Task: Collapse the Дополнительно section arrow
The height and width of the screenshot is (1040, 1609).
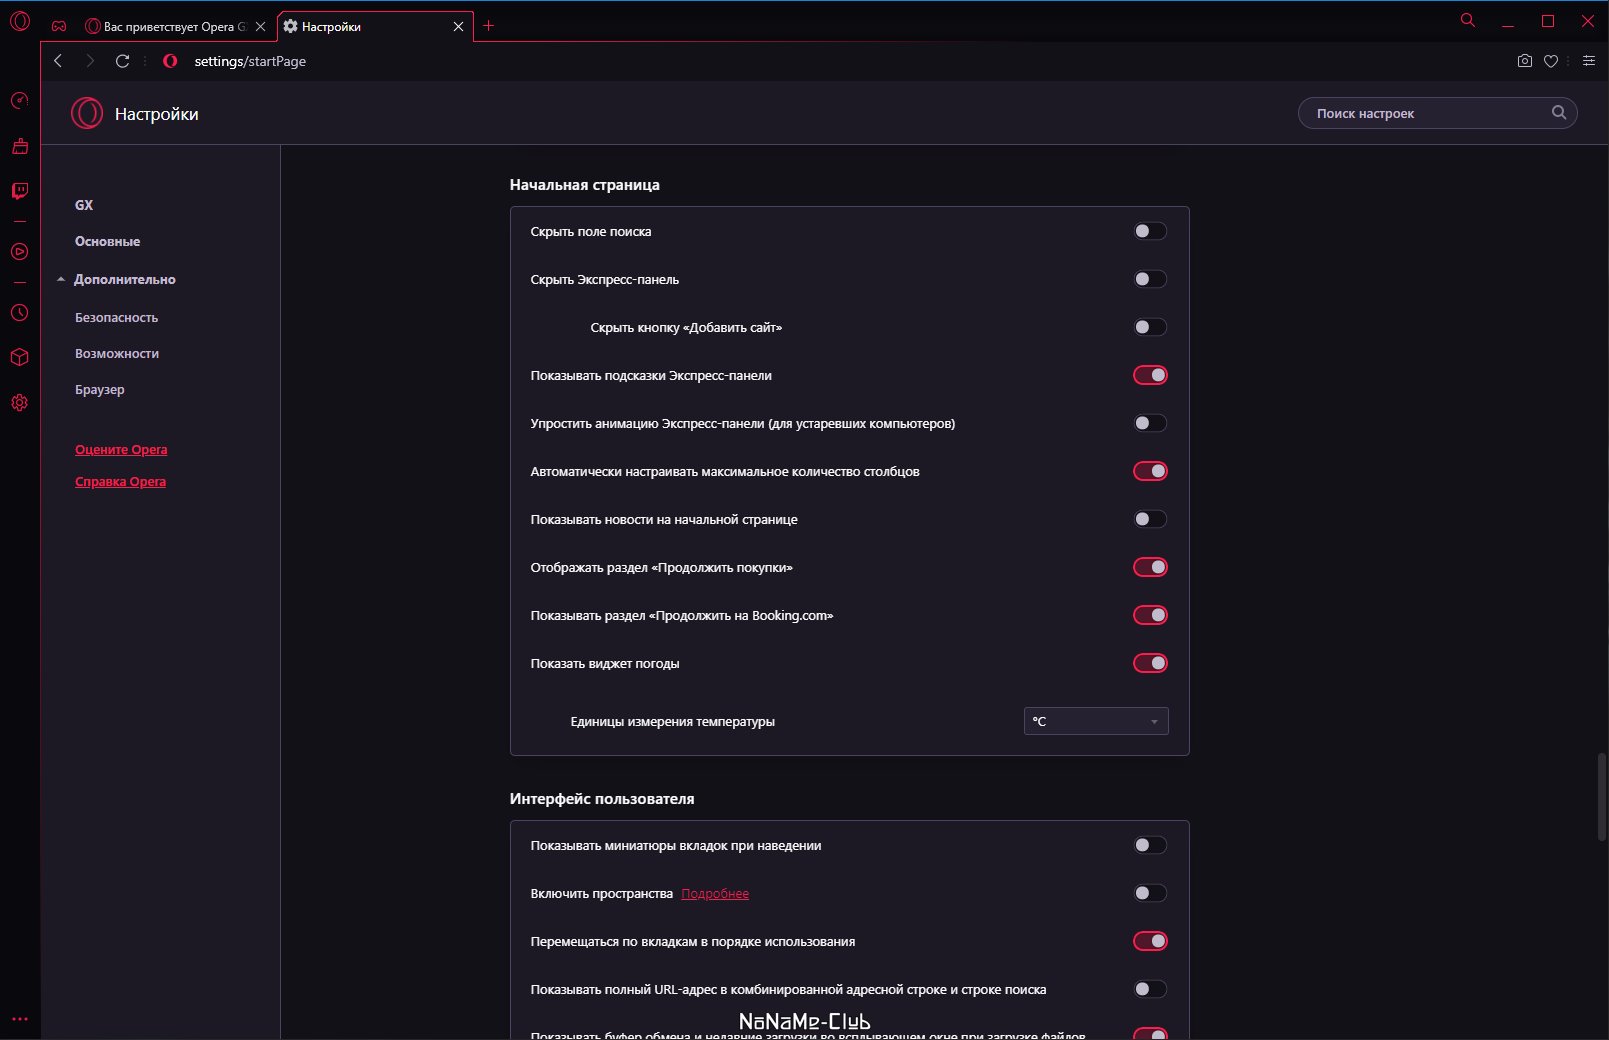Action: [61, 279]
